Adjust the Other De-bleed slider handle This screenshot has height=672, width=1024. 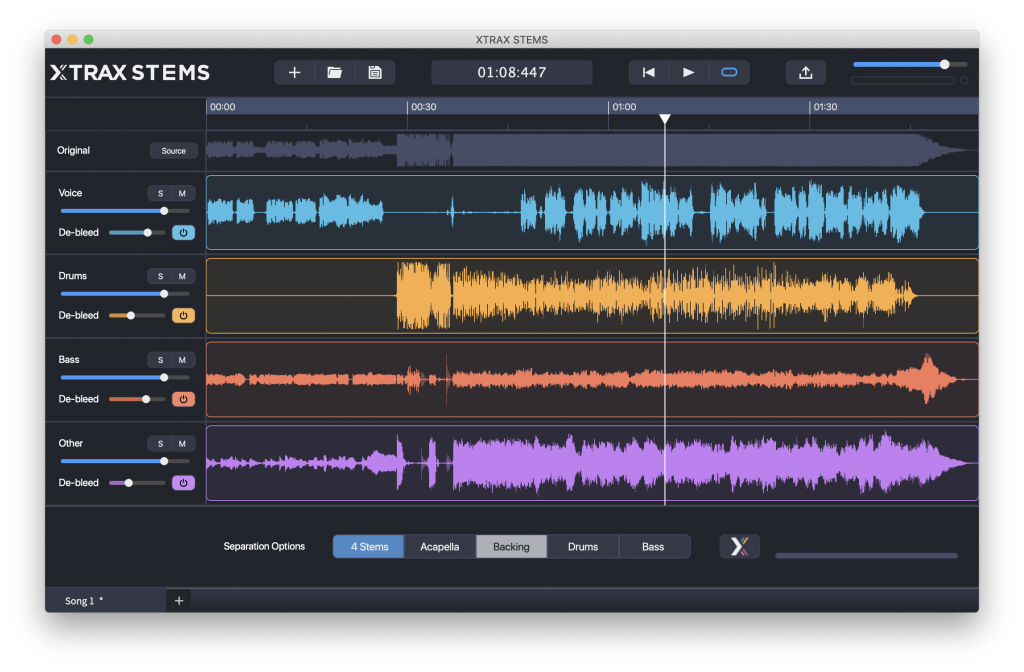click(129, 483)
